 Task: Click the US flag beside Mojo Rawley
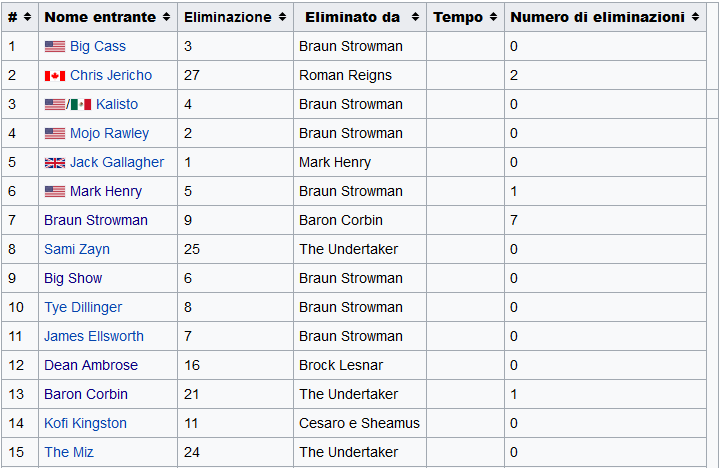point(55,134)
